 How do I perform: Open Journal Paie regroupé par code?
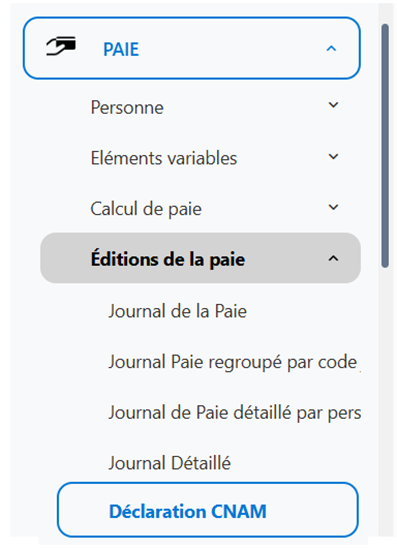[233, 362]
